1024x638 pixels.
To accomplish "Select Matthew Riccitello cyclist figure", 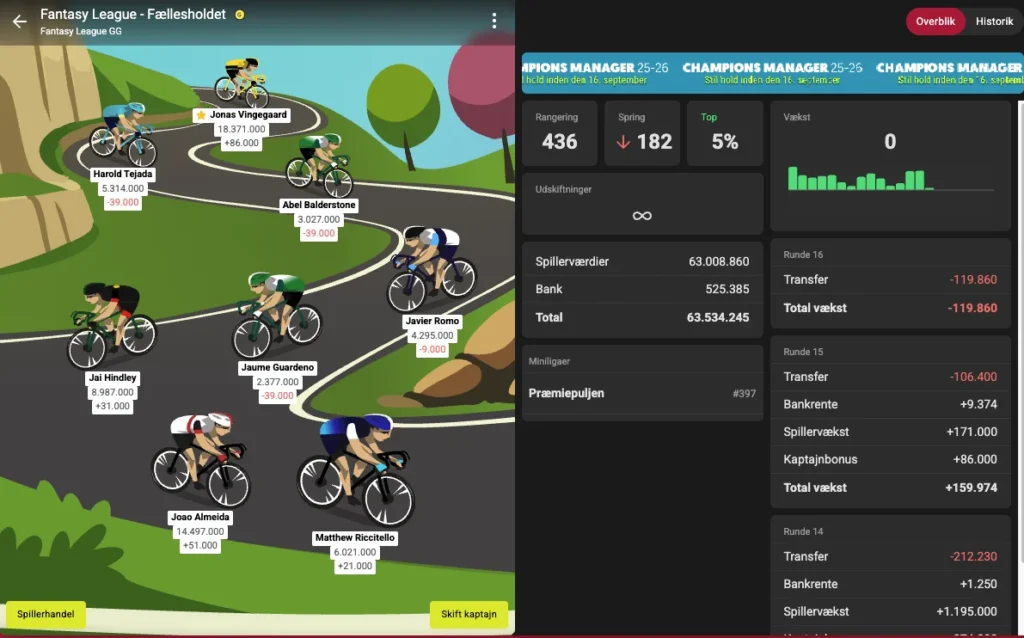I will 356,471.
